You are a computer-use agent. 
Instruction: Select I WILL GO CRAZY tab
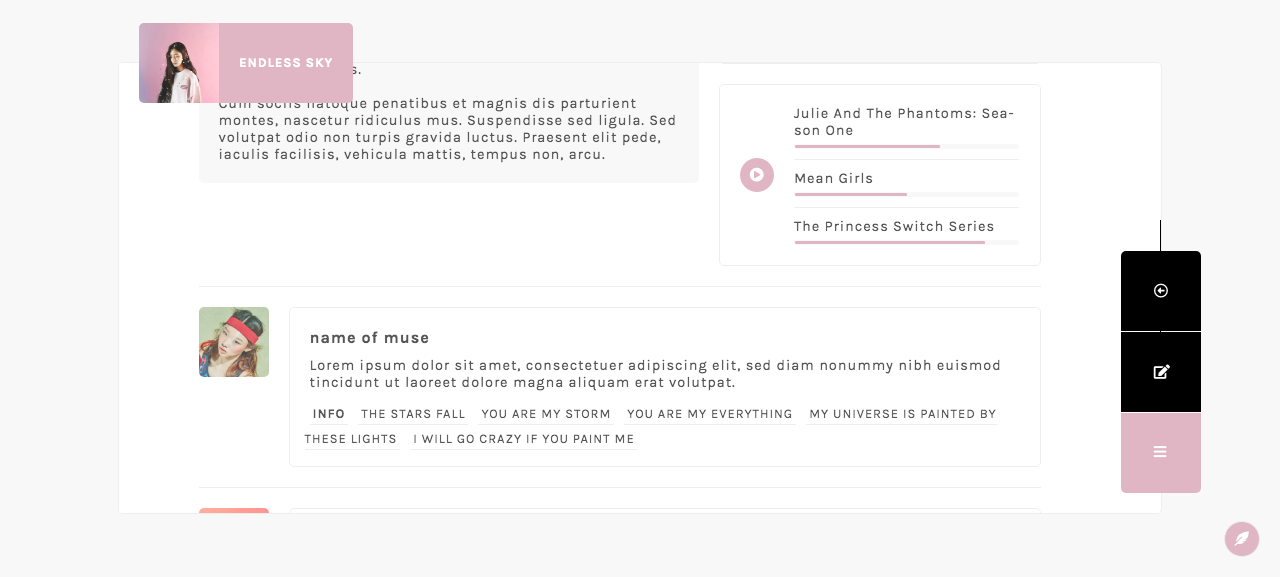[524, 439]
